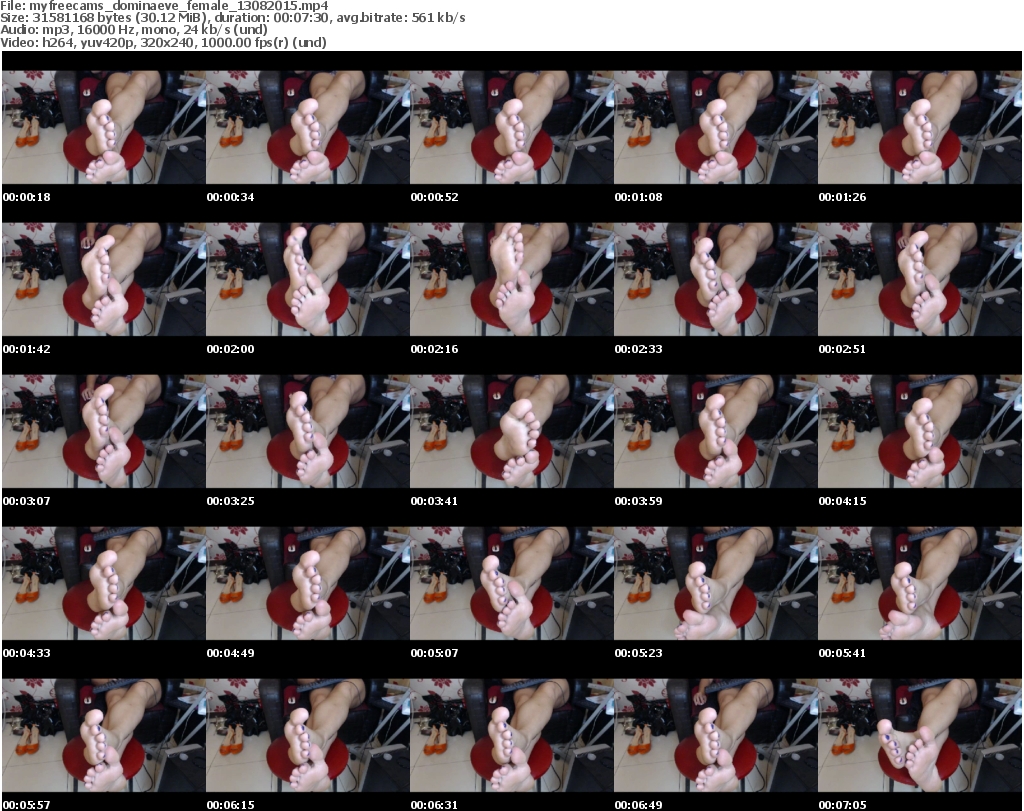This screenshot has height=811, width=1024.
Task: Select the thumbnail frame at 00:04:33
Action: 104,584
